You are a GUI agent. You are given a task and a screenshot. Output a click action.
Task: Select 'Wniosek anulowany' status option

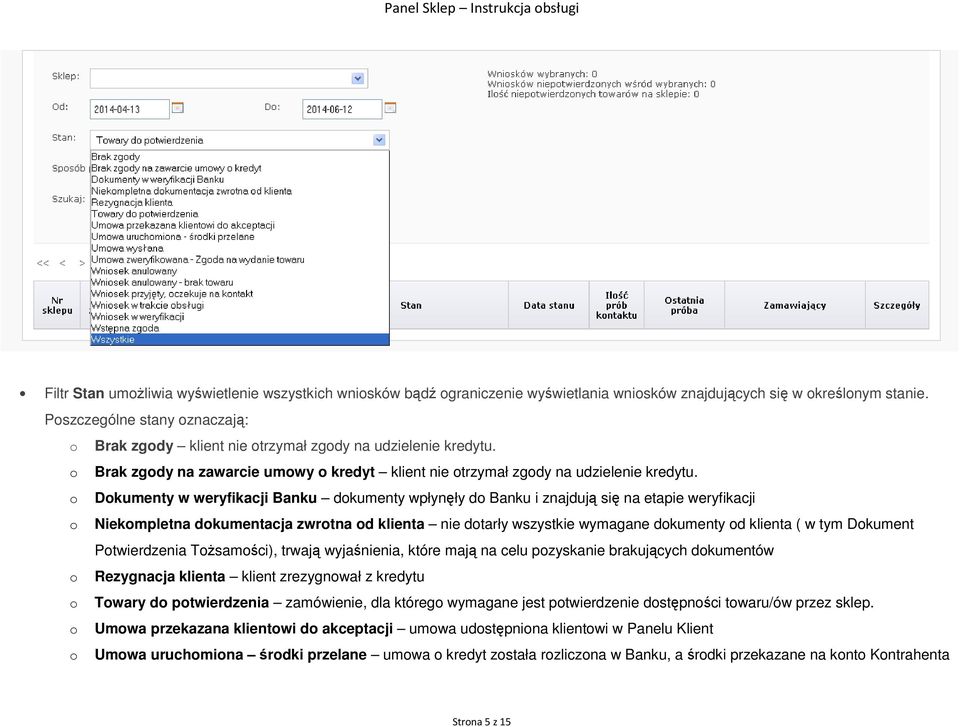pos(239,271)
